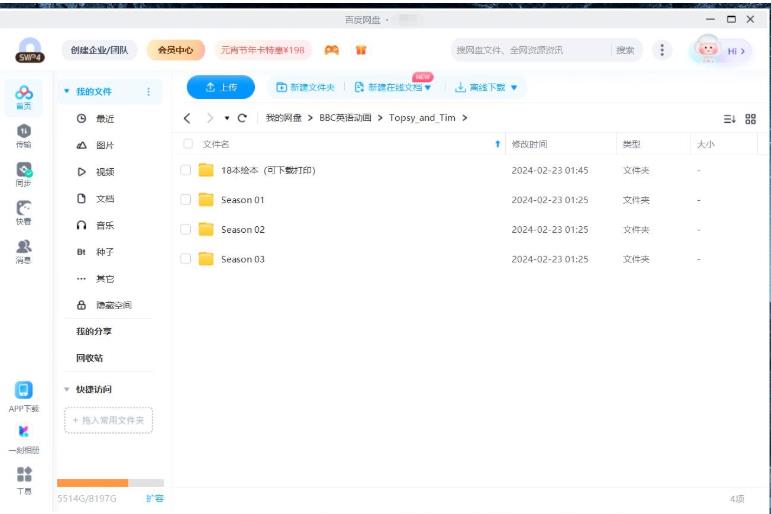
Task: Select 图片 in the sidebar
Action: click(105, 145)
